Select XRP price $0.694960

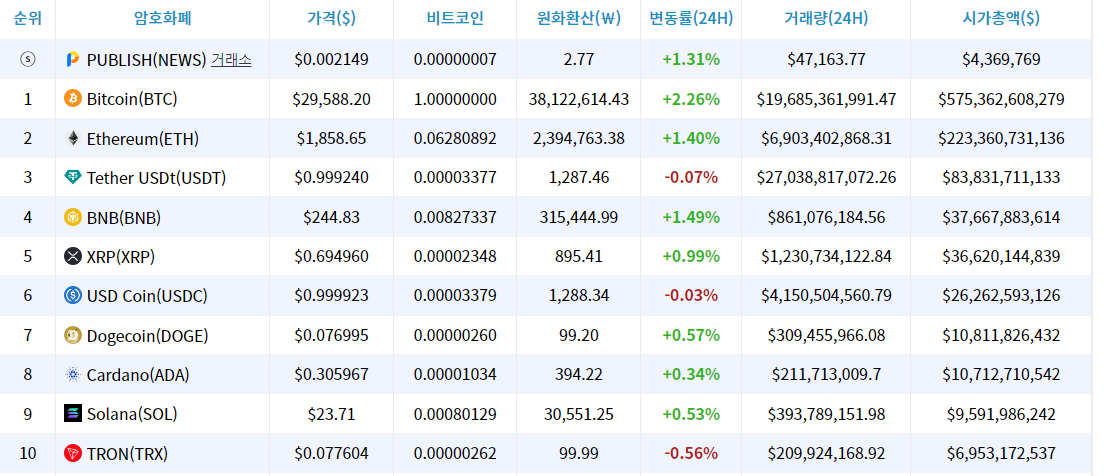click(x=332, y=256)
